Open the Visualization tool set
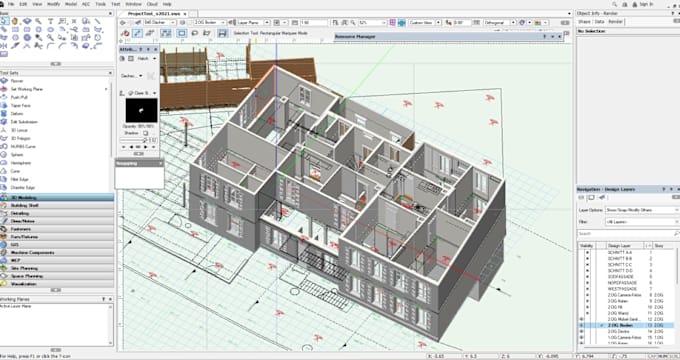The height and width of the screenshot is (360, 680). click(x=57, y=284)
